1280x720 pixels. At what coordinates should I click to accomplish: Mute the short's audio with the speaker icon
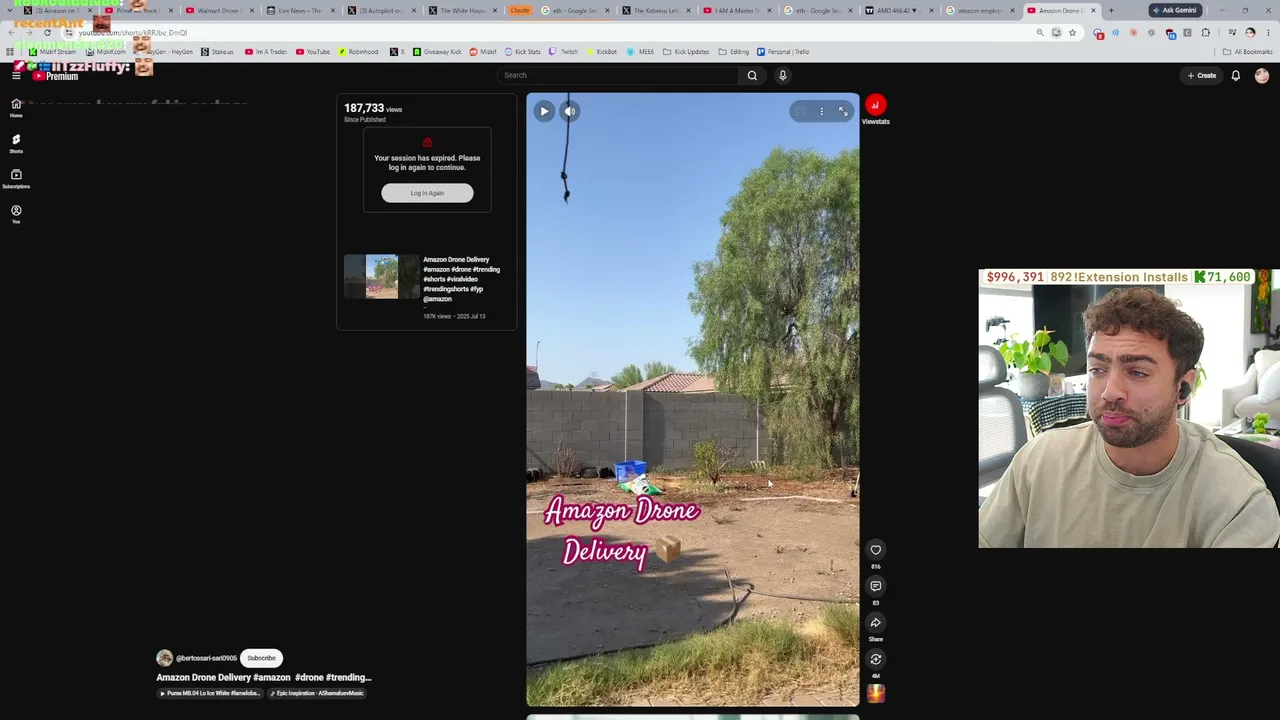tap(569, 111)
